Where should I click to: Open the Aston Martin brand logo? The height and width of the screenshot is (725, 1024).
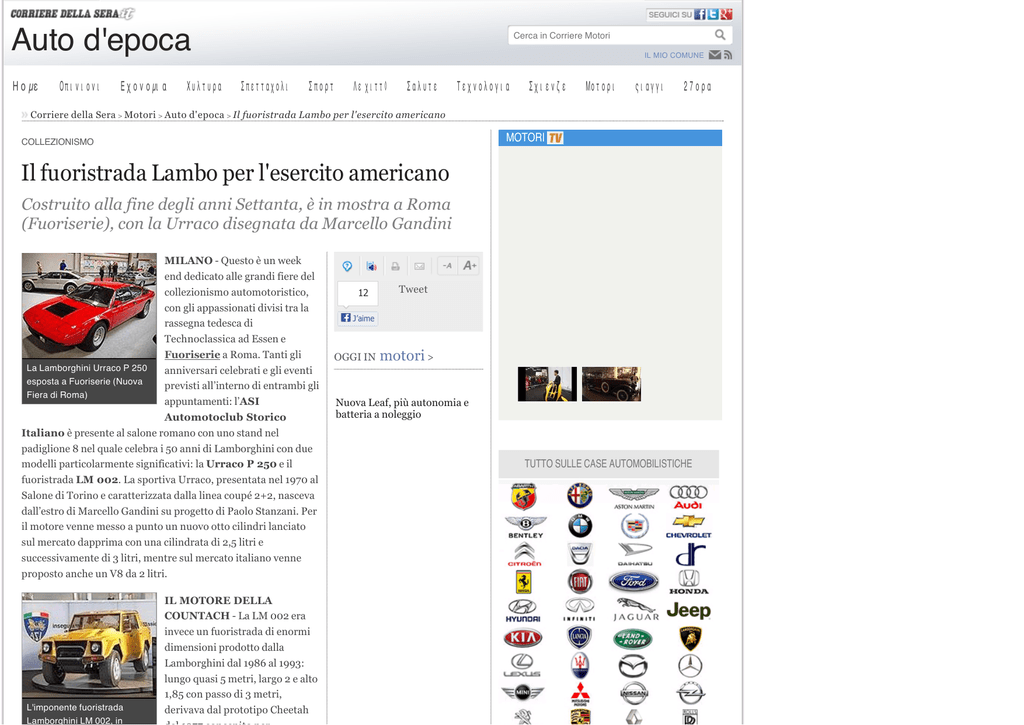coord(633,498)
